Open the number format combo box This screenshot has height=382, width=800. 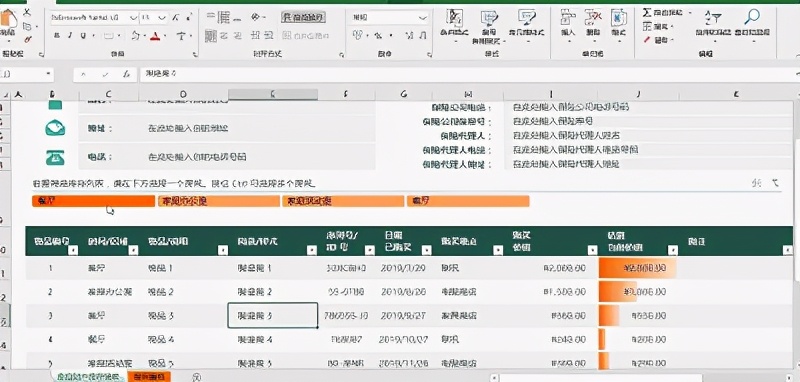389,18
